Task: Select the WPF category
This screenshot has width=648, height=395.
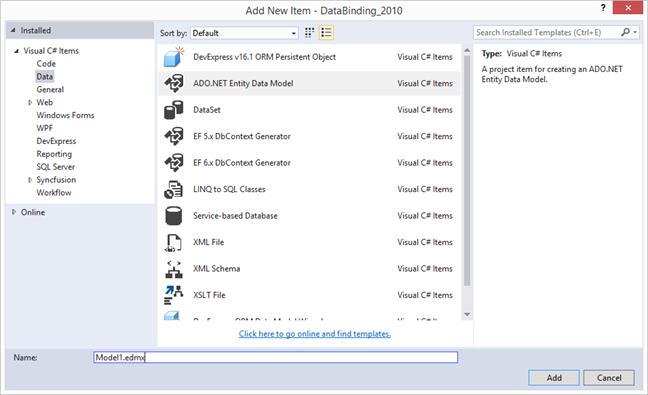Action: tap(45, 128)
